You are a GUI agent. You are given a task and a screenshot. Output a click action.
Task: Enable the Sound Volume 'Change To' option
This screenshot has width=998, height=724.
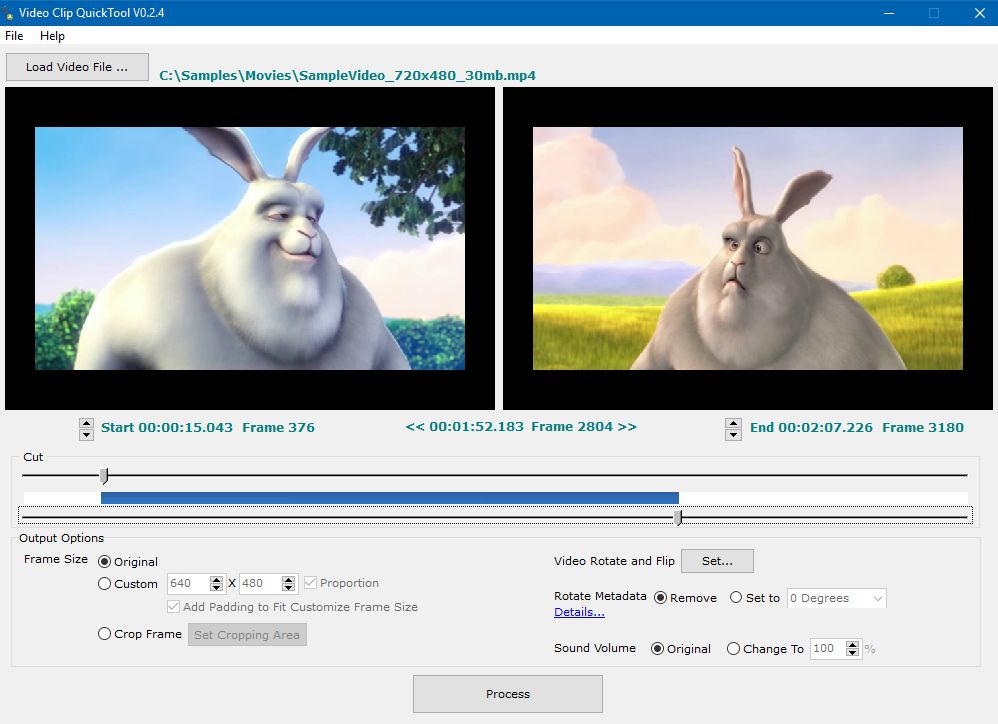coord(733,649)
